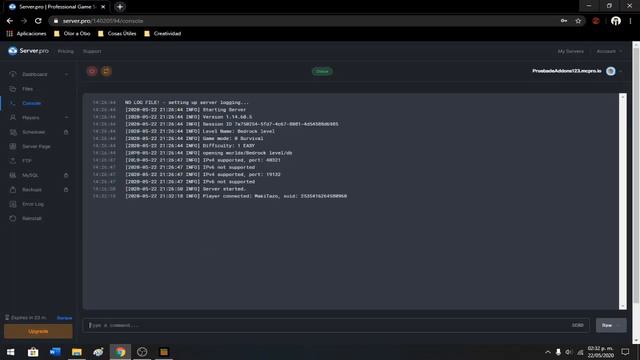This screenshot has width=640, height=360.
Task: Click the console panel vertical scrollbar
Action: pos(622,201)
